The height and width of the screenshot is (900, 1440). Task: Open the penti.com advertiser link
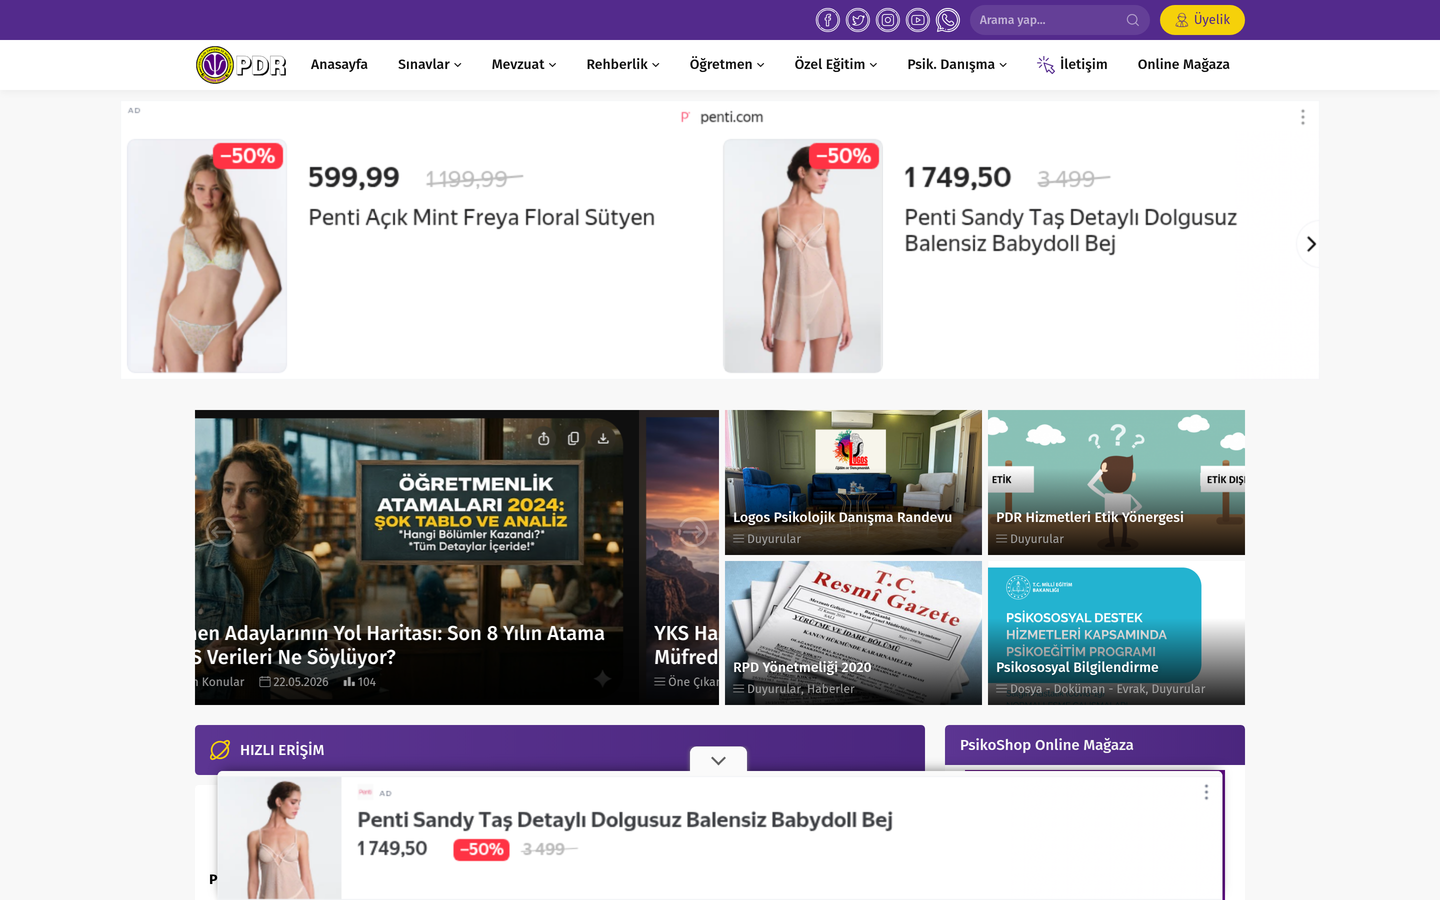point(731,117)
